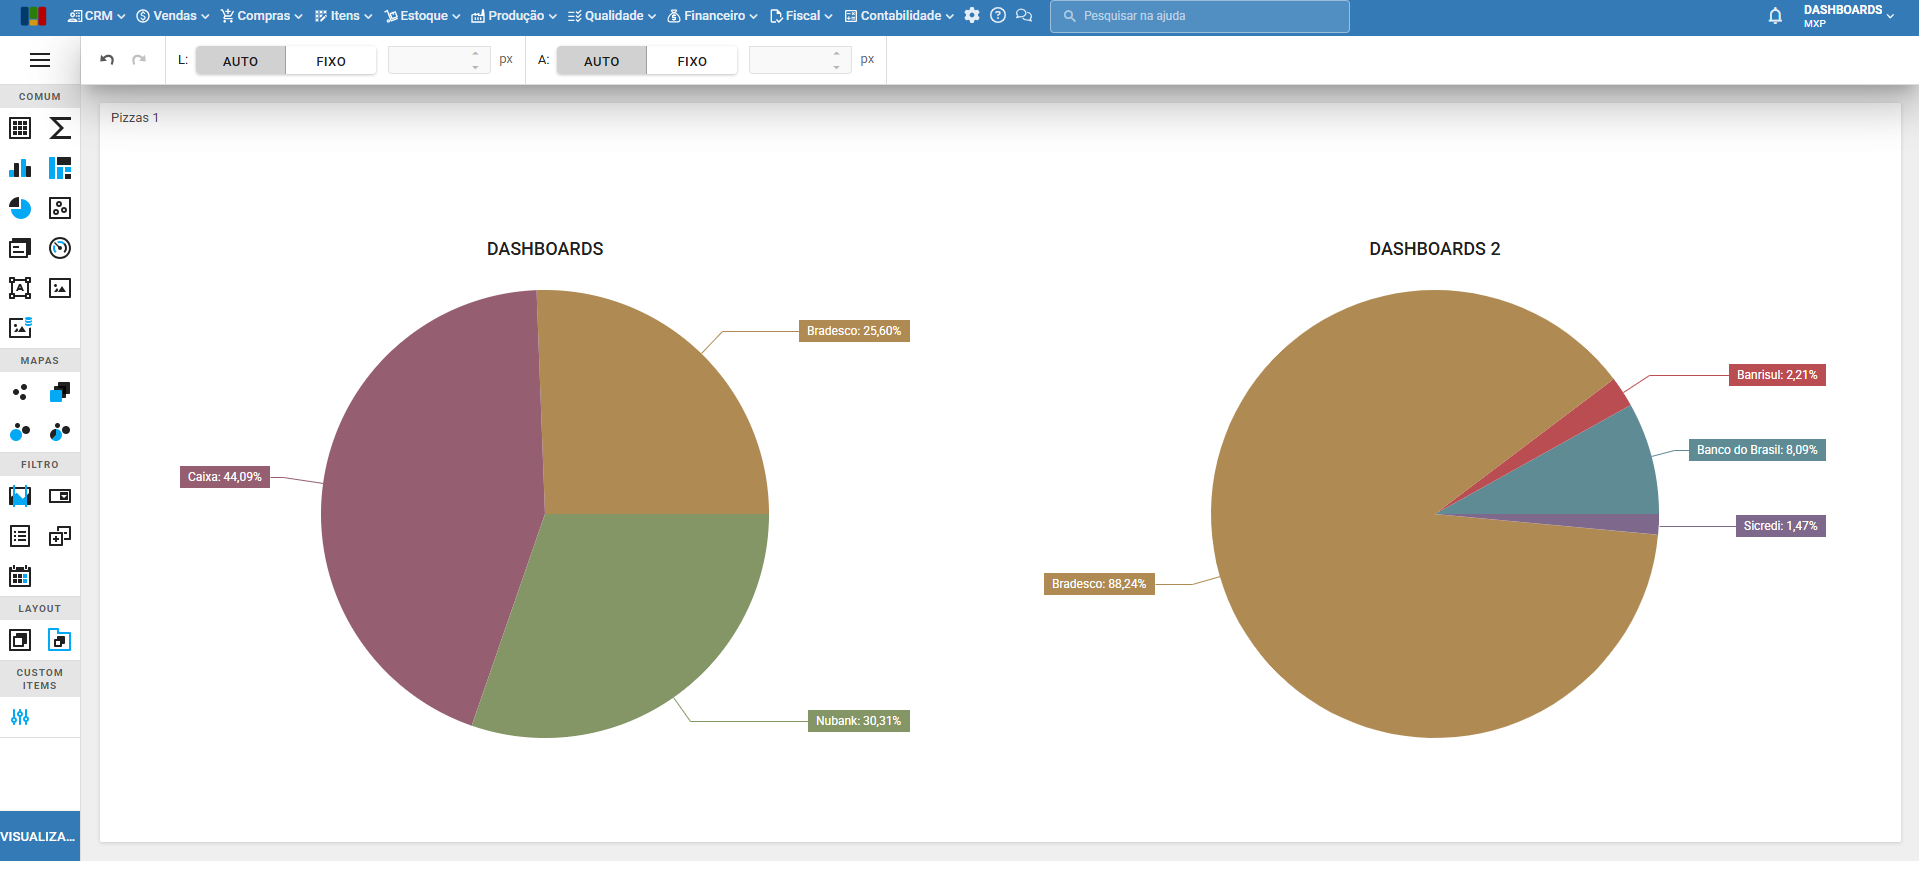Image resolution: width=1919 pixels, height=893 pixels.
Task: Click the 'Banrisul: 2,21%' label
Action: click(x=1777, y=375)
